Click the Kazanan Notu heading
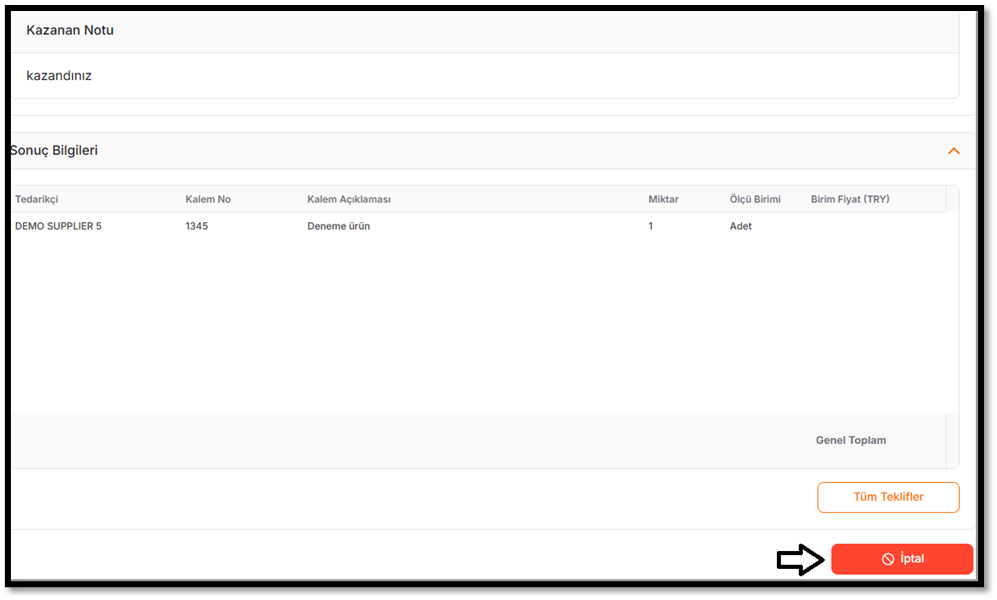997x600 pixels. point(70,30)
